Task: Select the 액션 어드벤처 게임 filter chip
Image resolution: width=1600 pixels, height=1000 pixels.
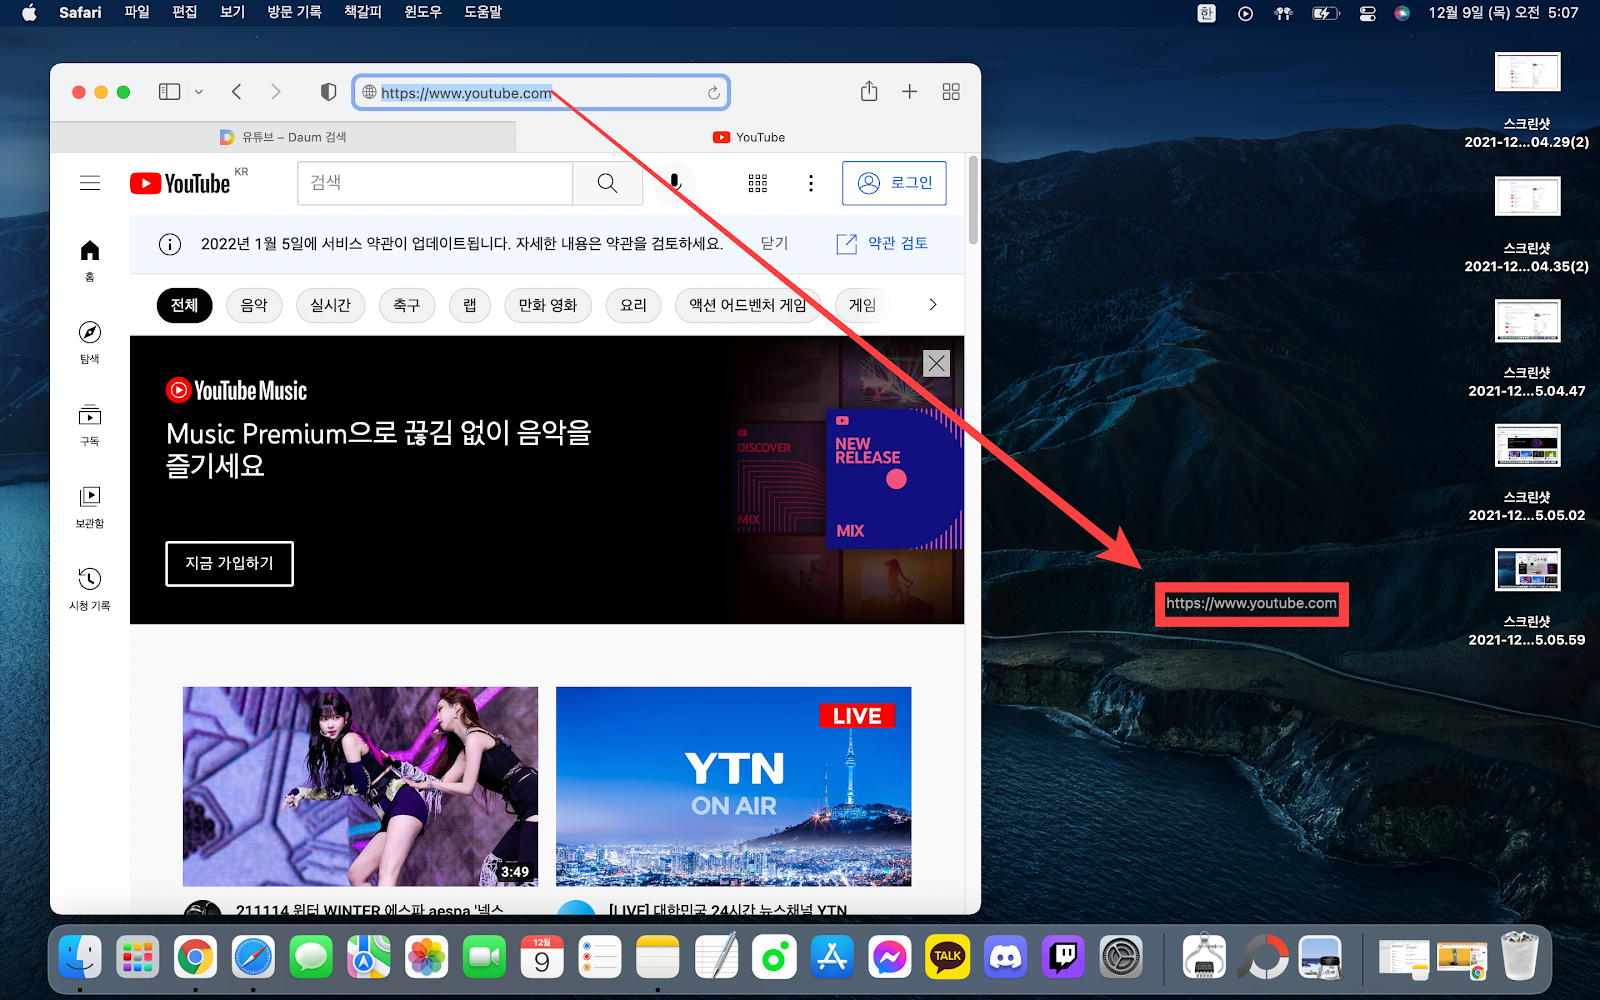Action: (747, 305)
